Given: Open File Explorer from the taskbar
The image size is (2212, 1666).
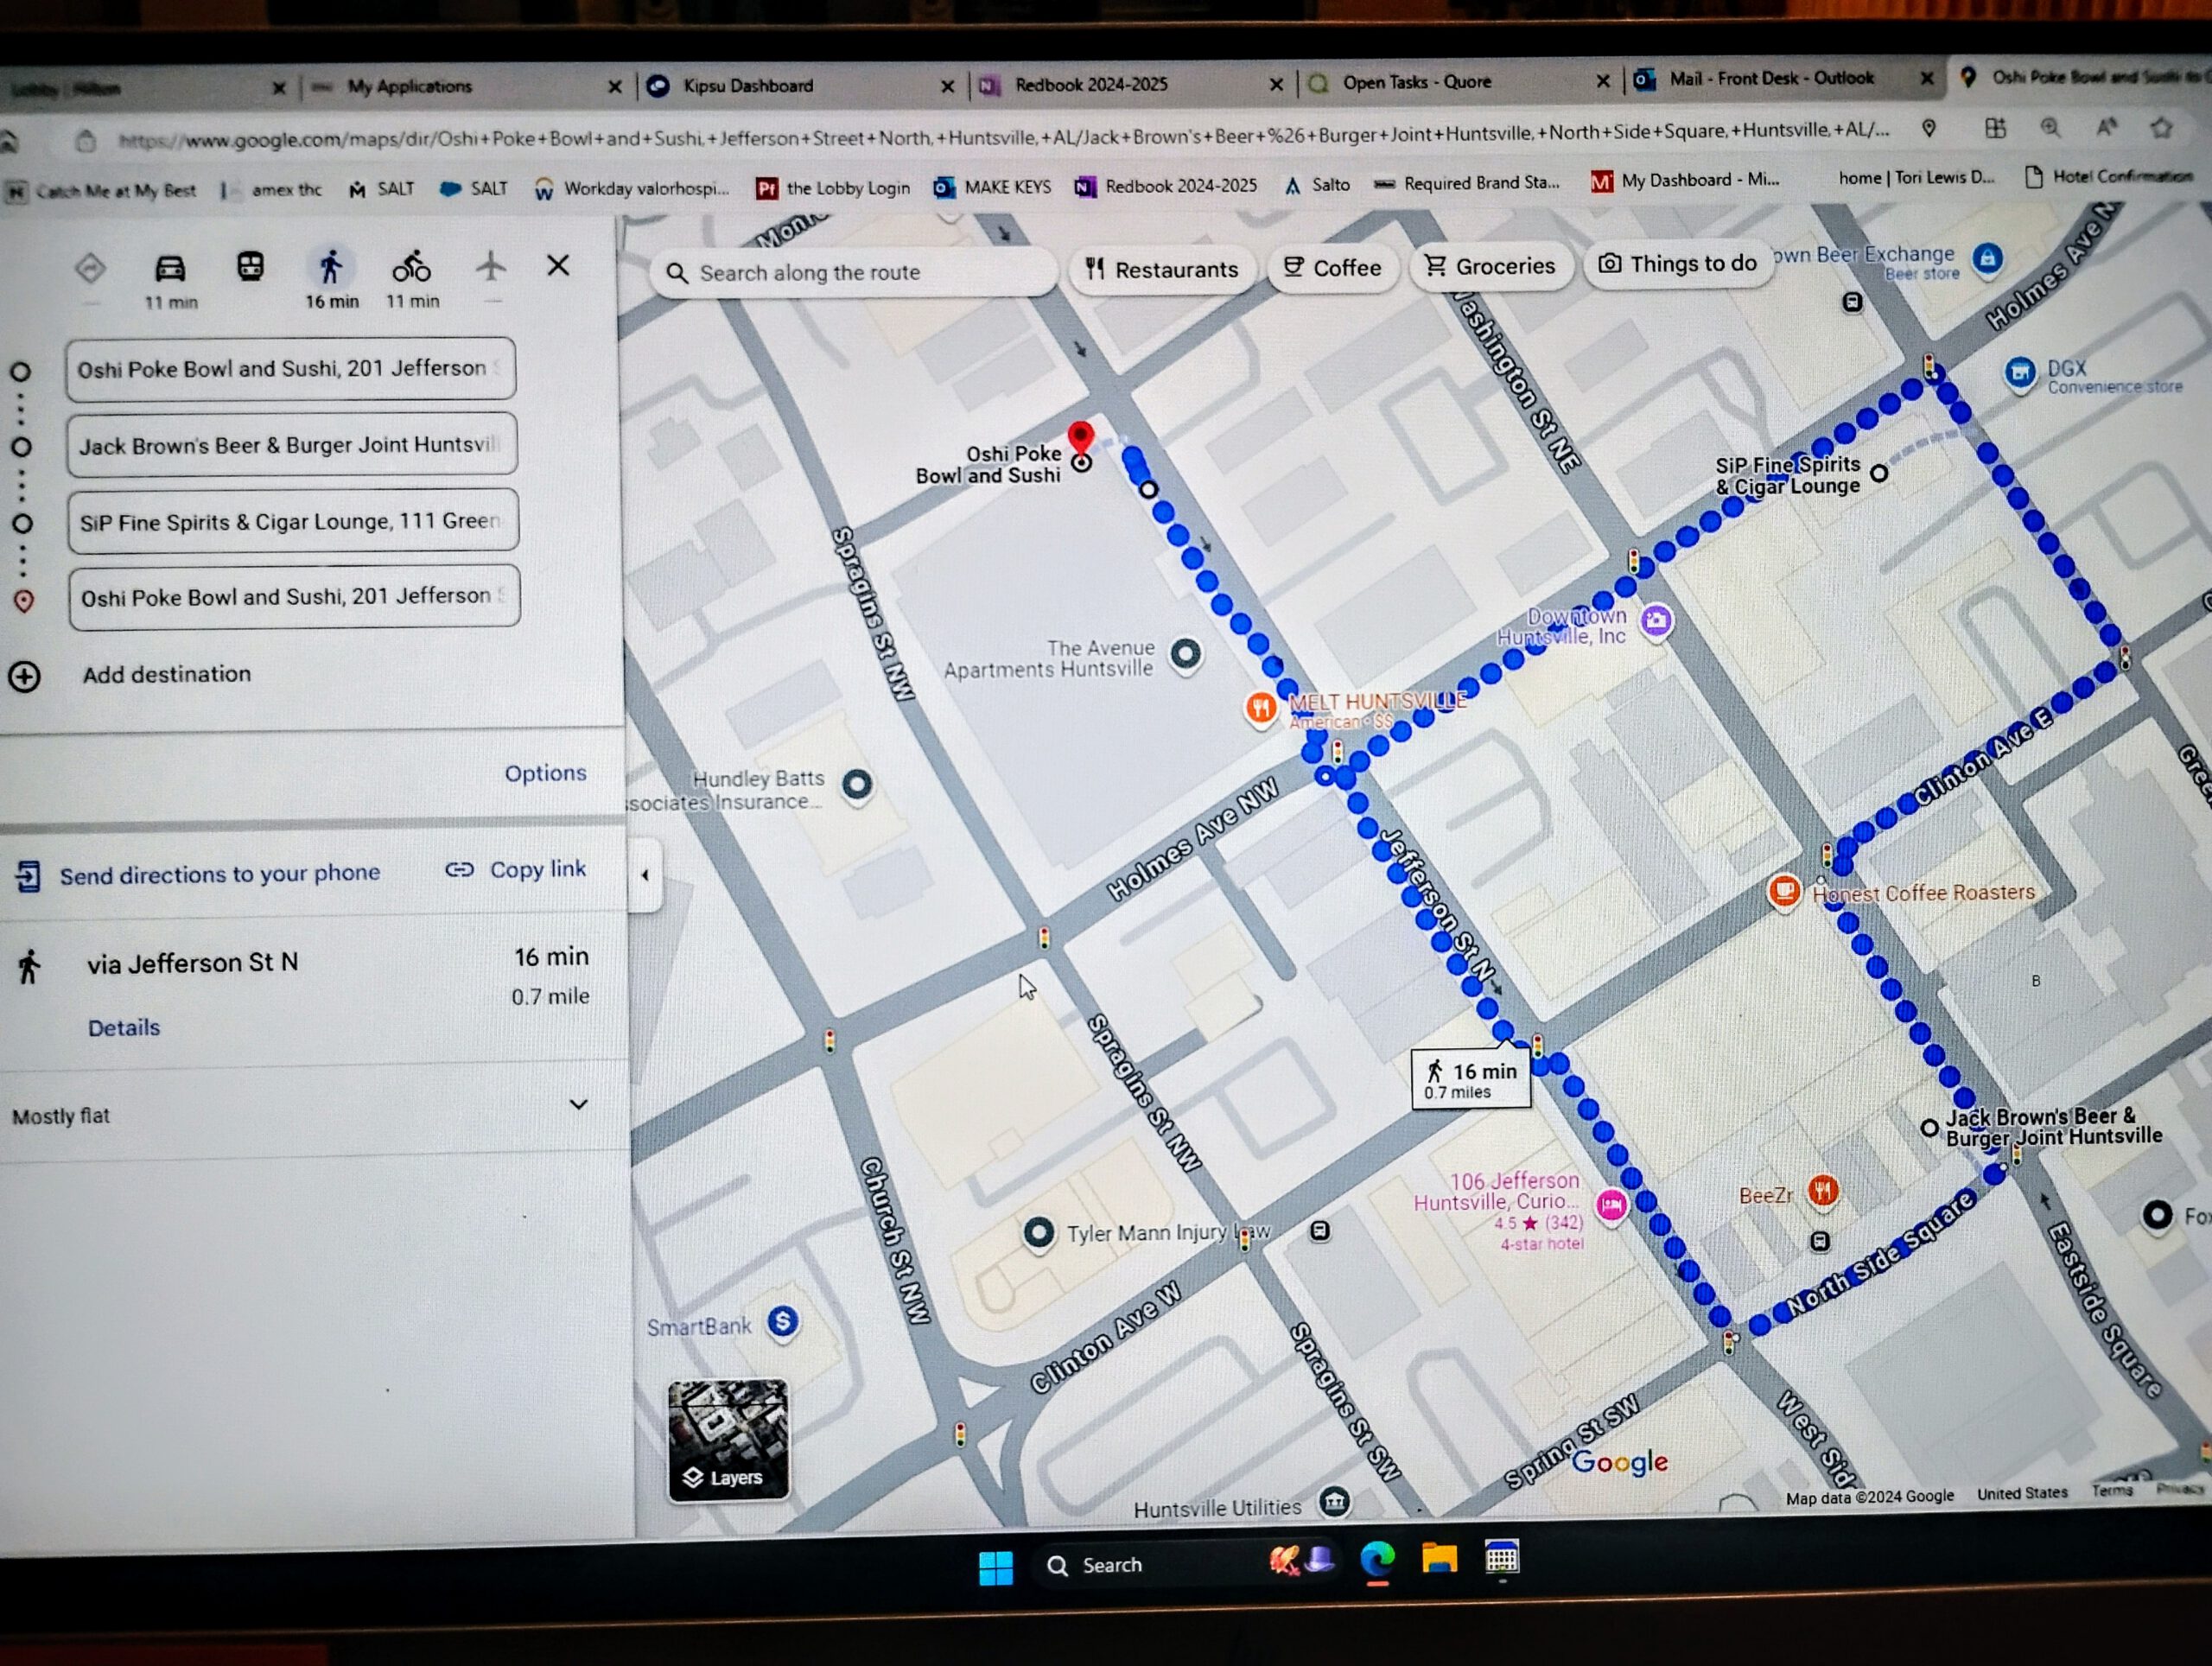Looking at the screenshot, I should click(x=1439, y=1559).
